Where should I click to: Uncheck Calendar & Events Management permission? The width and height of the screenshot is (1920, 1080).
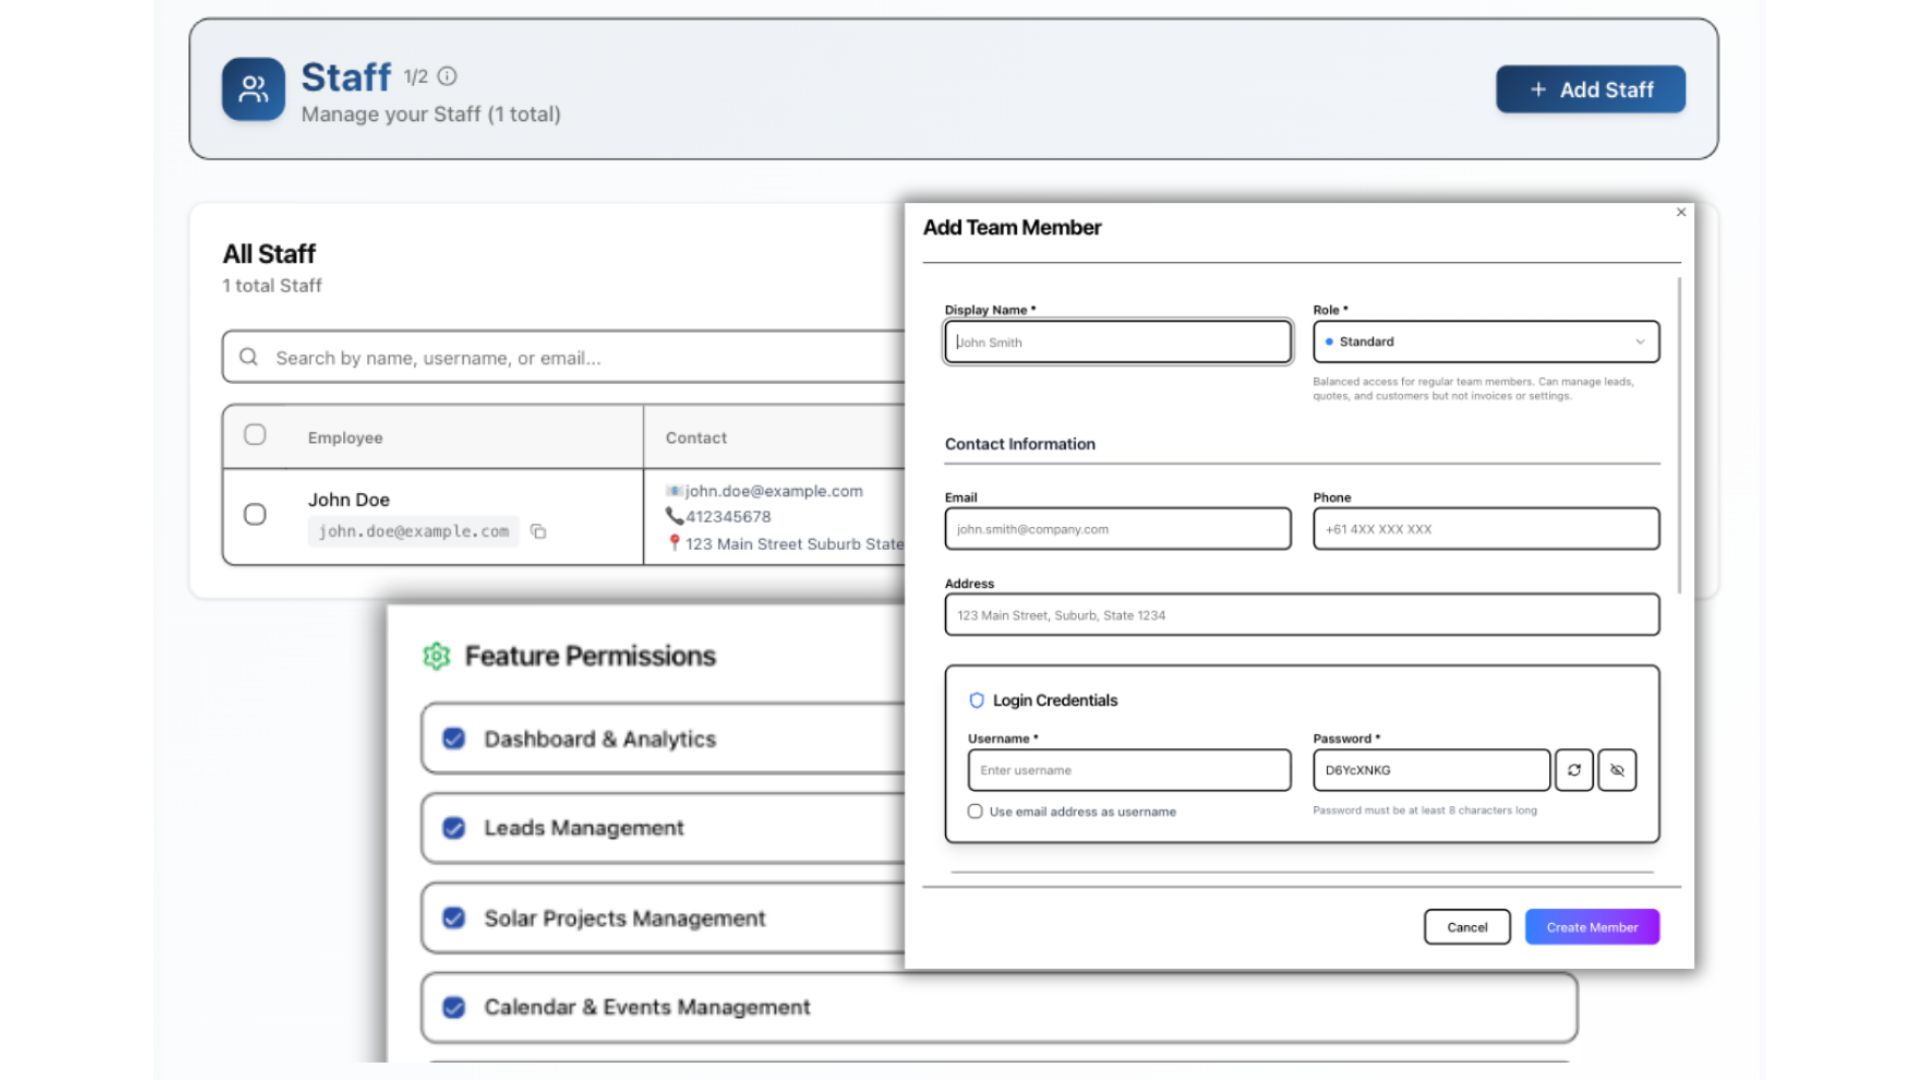[x=454, y=1007]
